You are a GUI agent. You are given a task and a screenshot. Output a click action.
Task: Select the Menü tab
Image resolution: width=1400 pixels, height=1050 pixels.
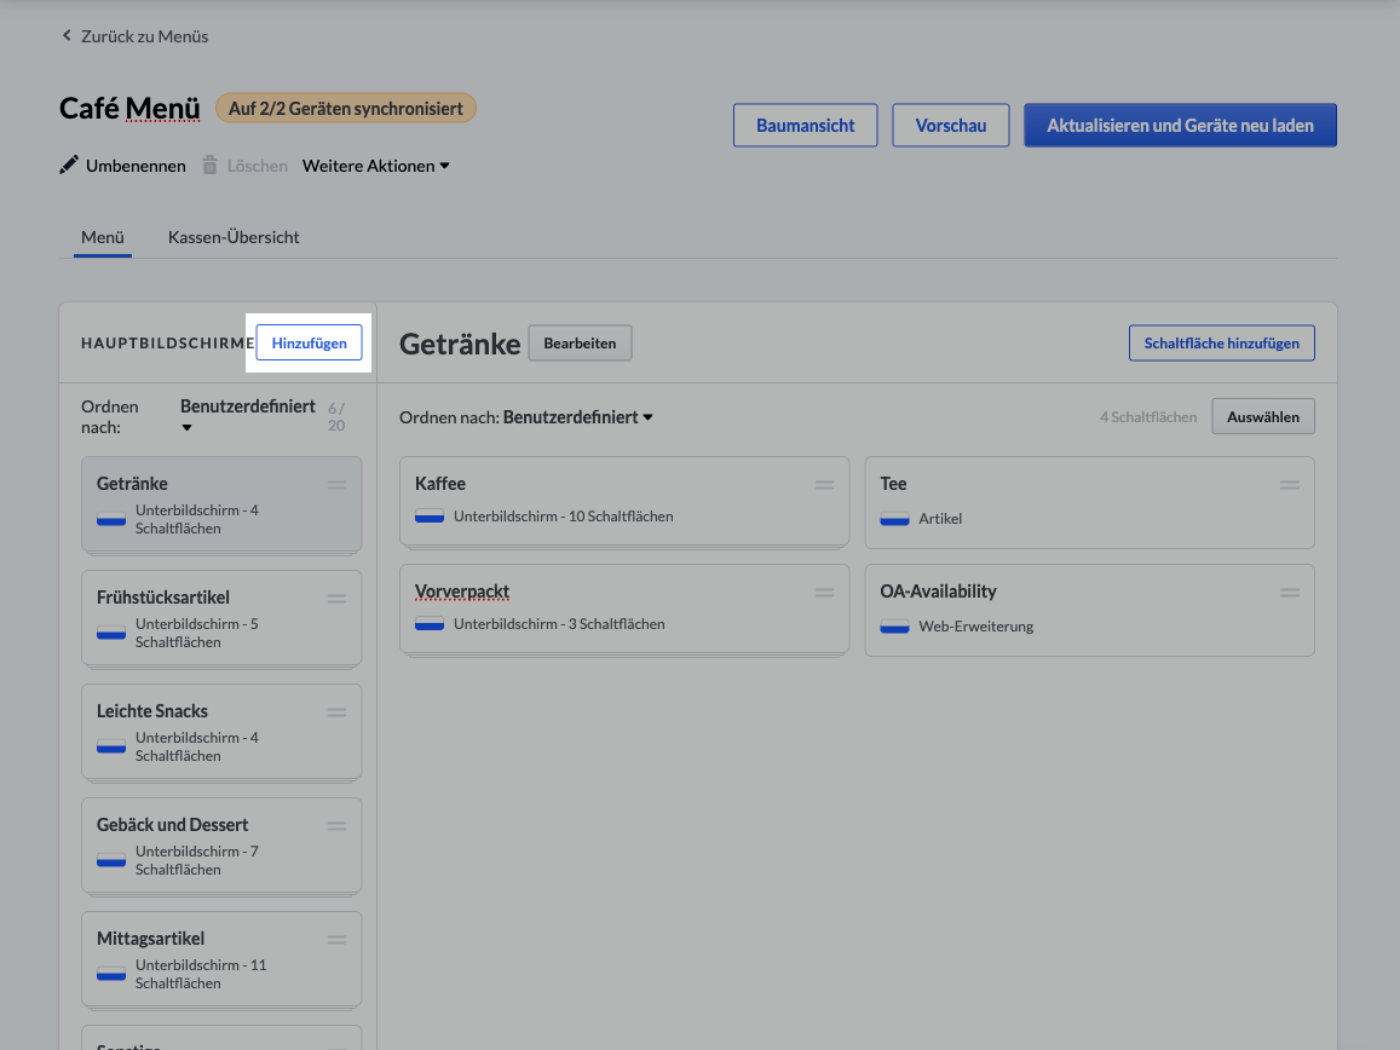coord(103,237)
